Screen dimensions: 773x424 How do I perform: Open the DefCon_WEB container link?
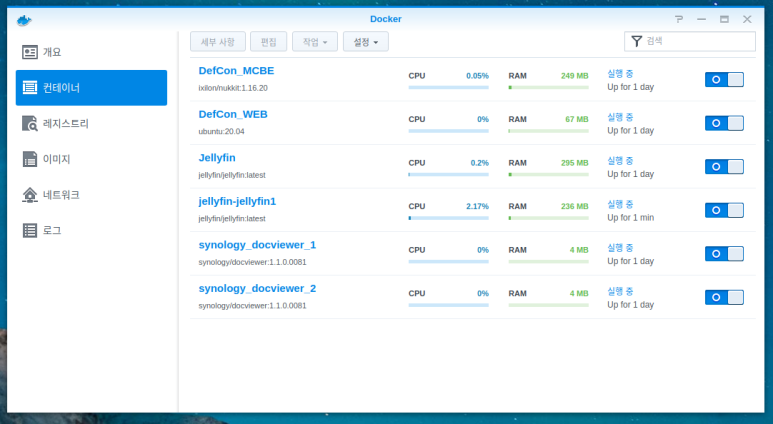tap(233, 114)
